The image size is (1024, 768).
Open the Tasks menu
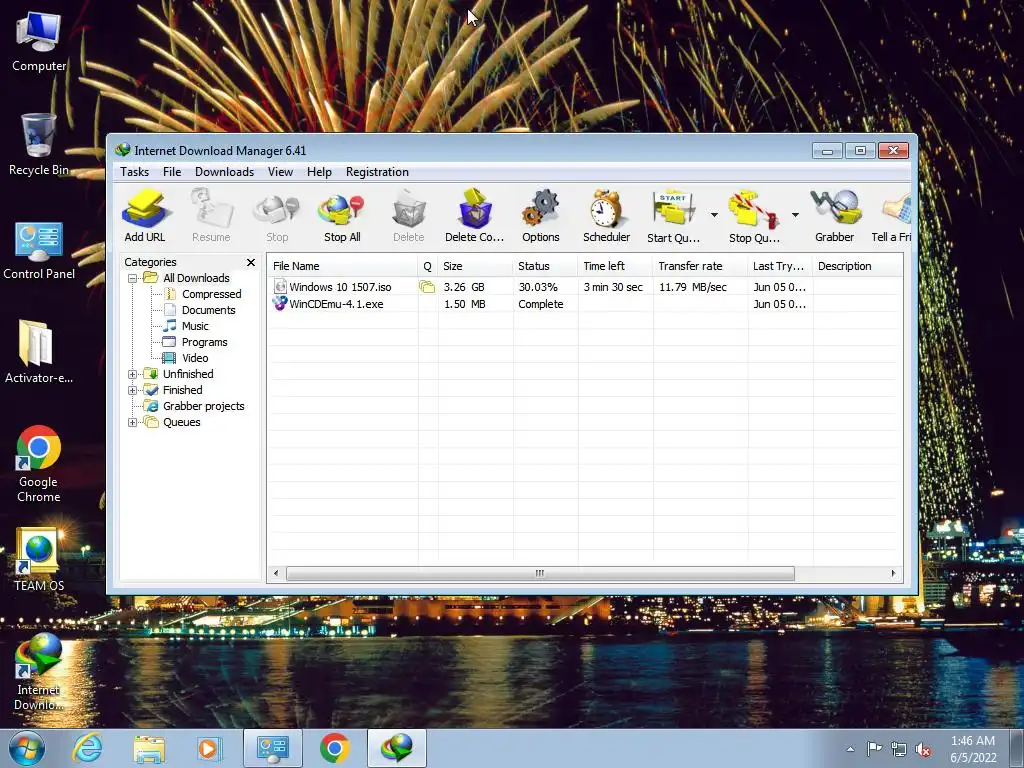(135, 172)
